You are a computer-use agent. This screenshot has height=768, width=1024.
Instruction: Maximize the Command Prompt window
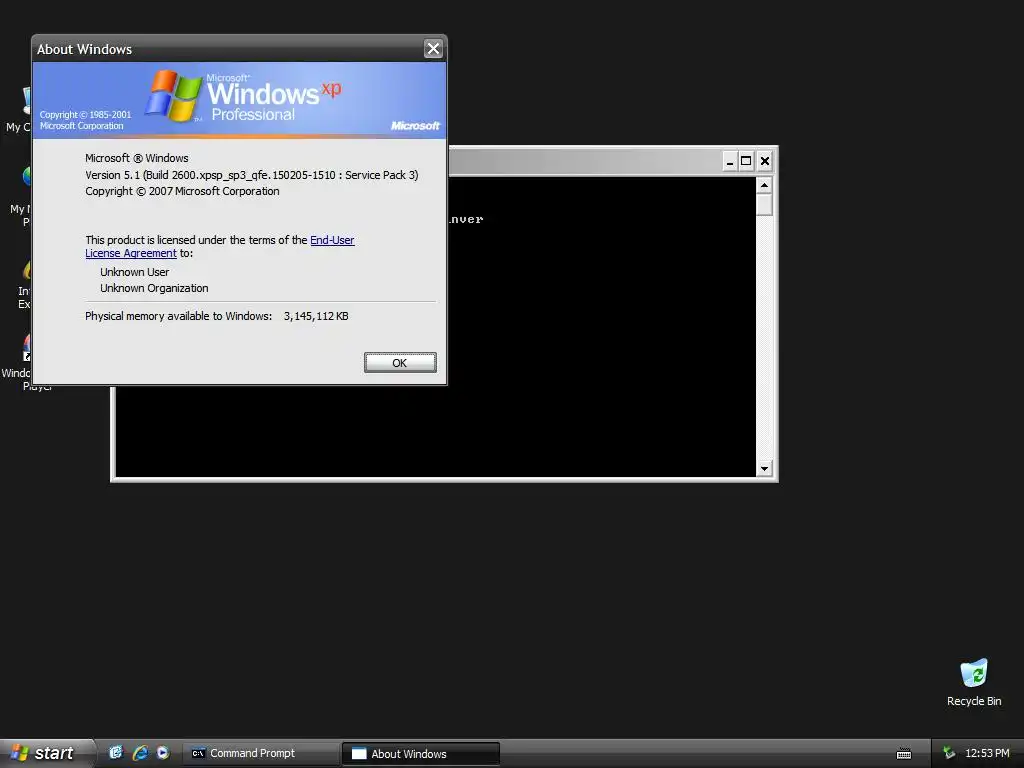point(746,161)
